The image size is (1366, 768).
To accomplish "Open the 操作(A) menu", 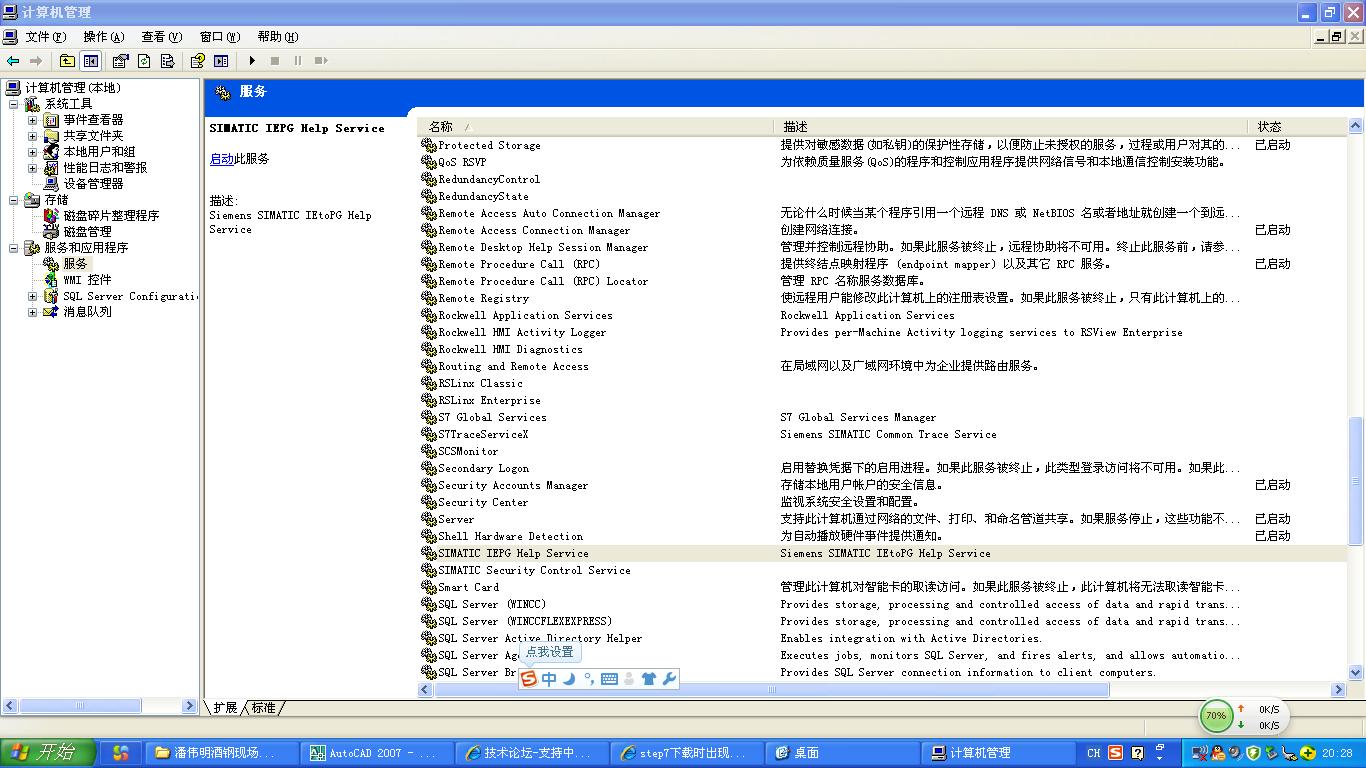I will tap(104, 37).
